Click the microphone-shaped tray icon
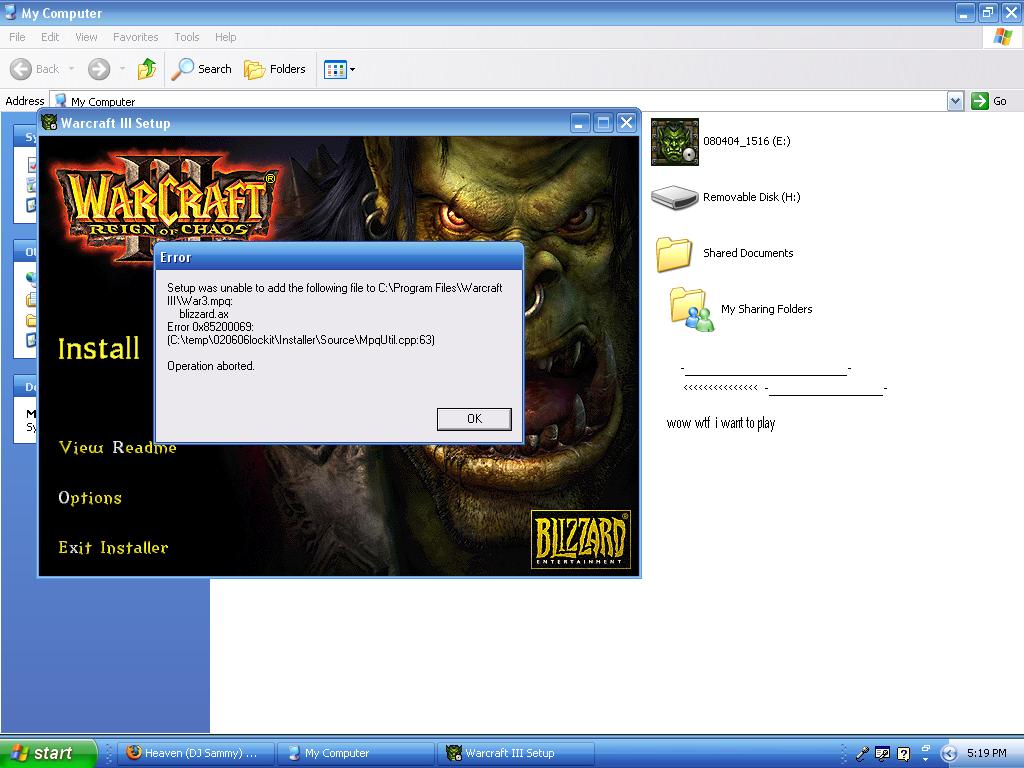 [862, 754]
